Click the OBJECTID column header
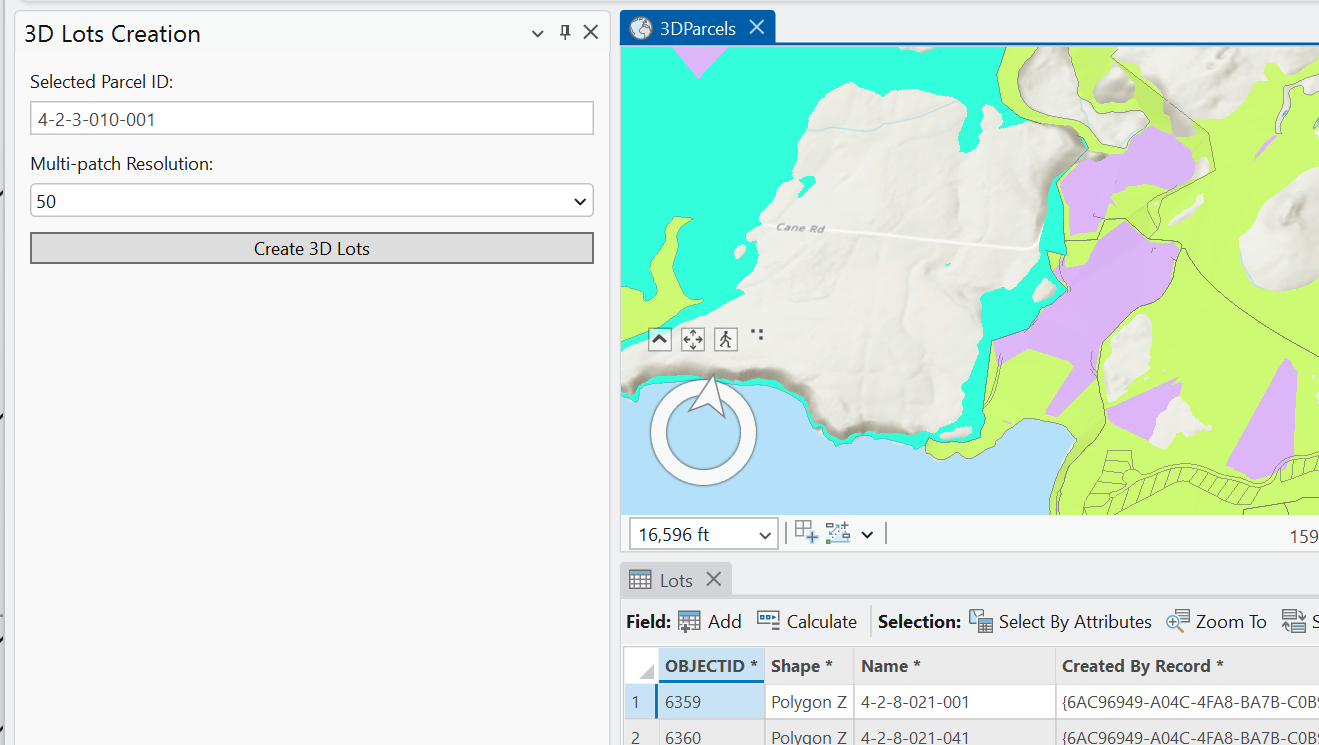 pos(711,666)
